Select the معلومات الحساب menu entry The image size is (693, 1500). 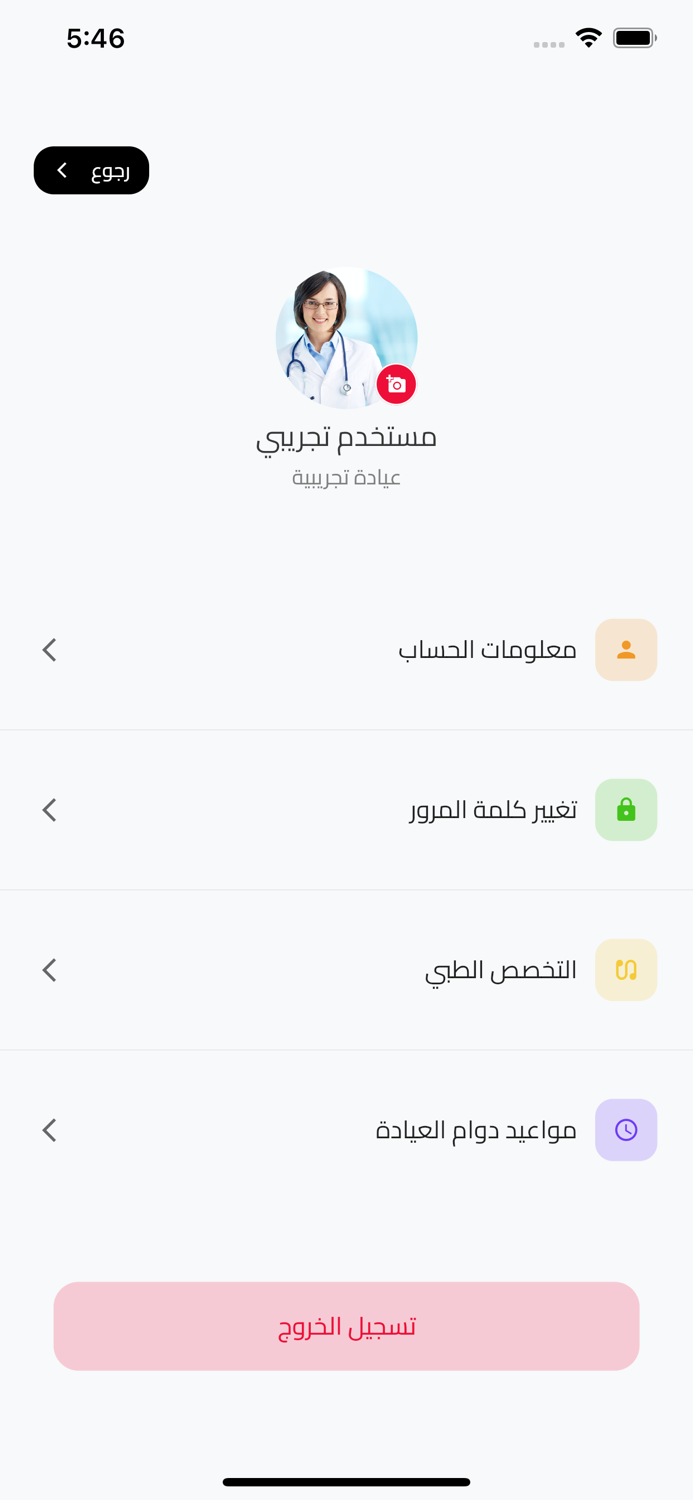[x=488, y=649]
